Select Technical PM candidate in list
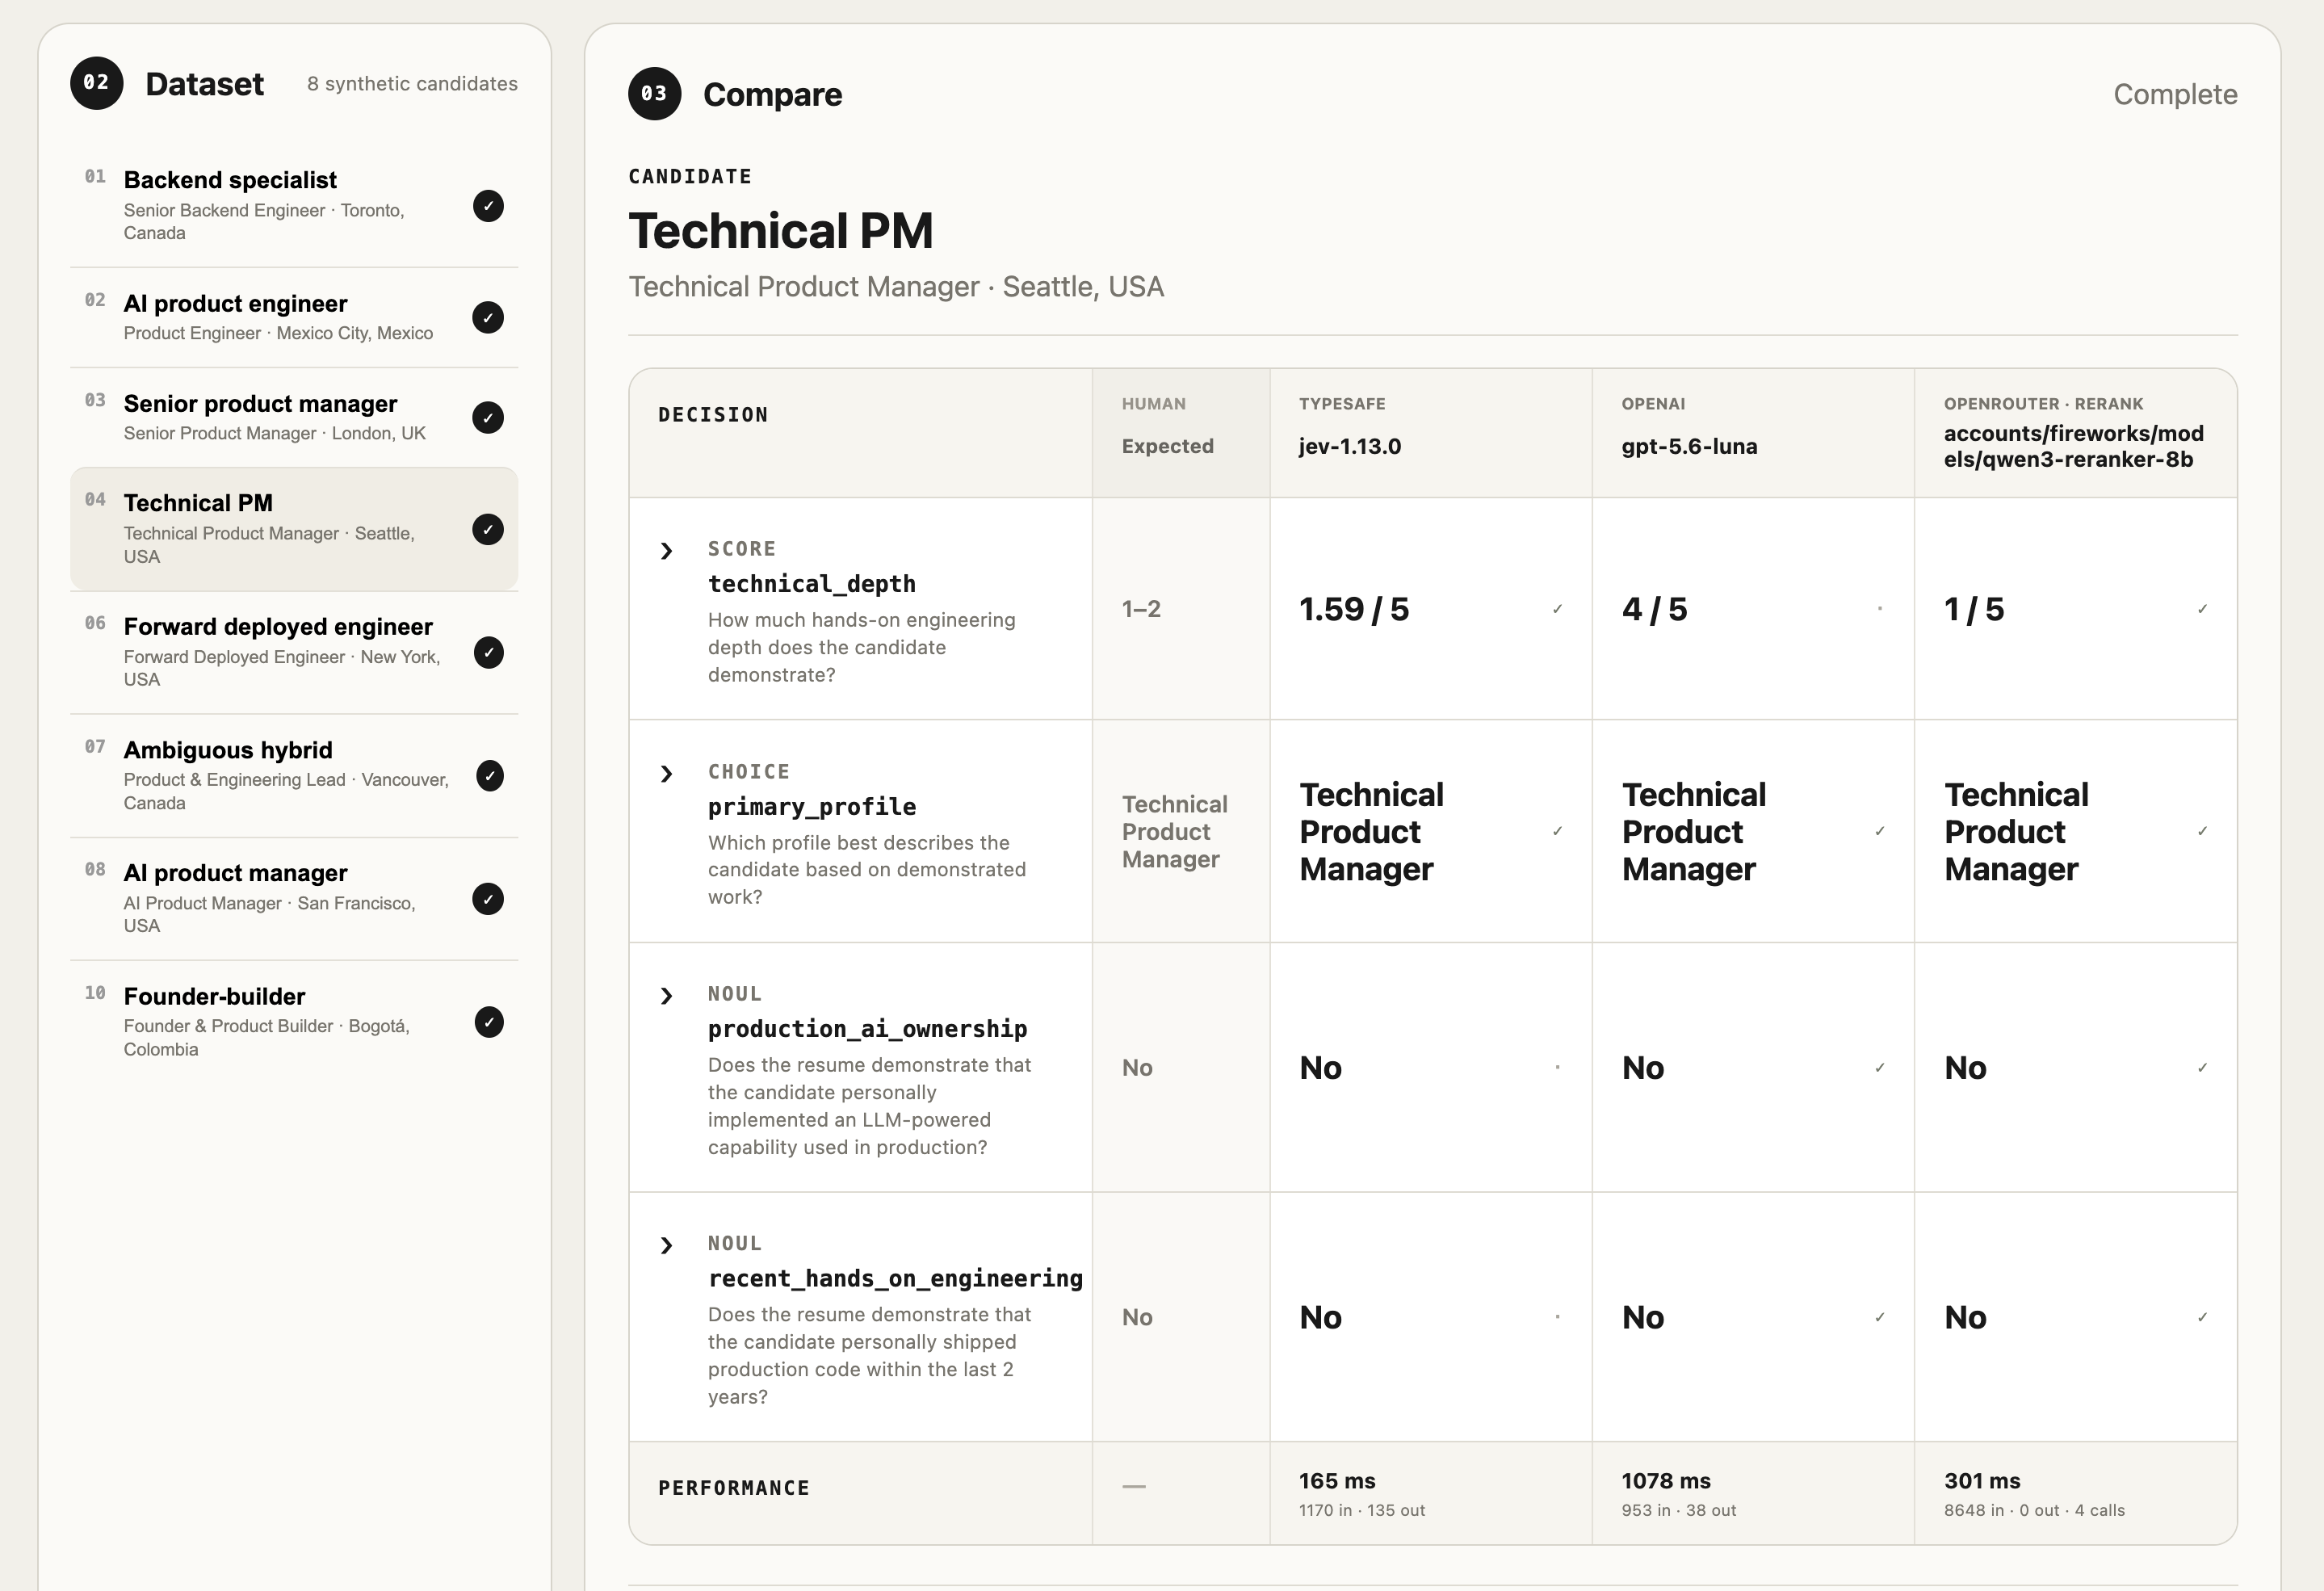 [294, 529]
